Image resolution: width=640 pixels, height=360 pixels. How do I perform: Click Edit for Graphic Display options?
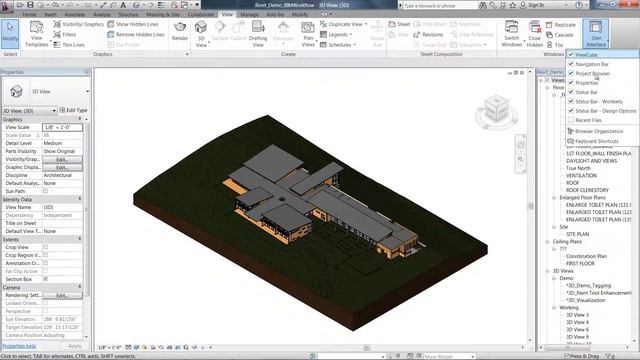tap(62, 167)
